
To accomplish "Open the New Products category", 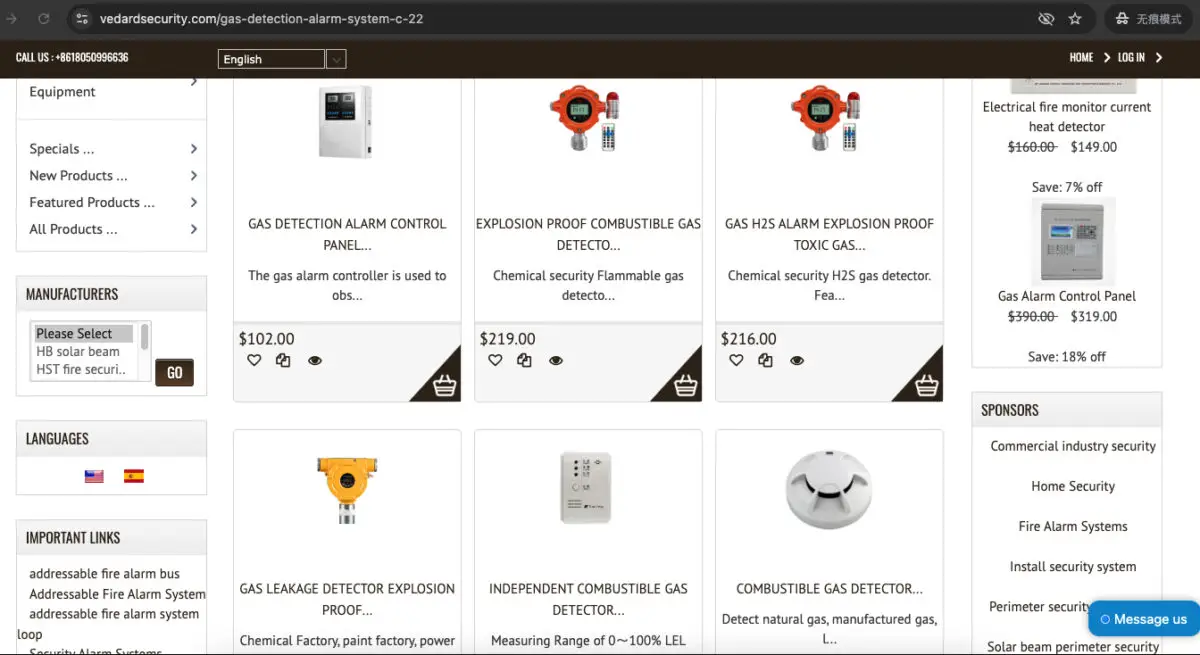I will pos(78,176).
